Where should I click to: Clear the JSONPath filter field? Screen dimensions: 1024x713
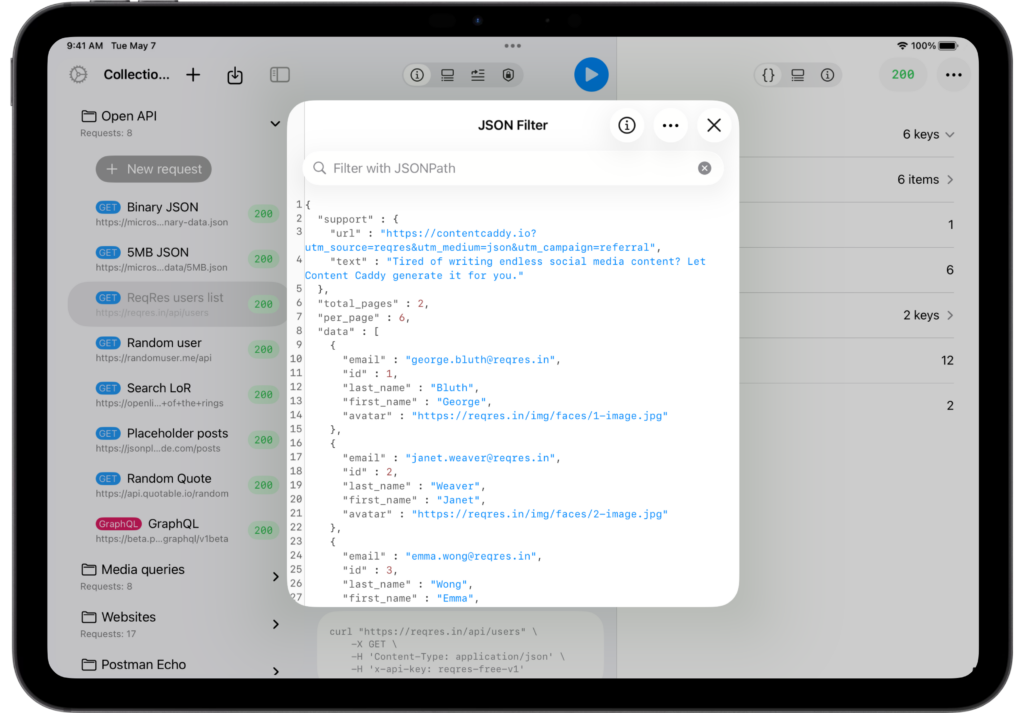(704, 168)
